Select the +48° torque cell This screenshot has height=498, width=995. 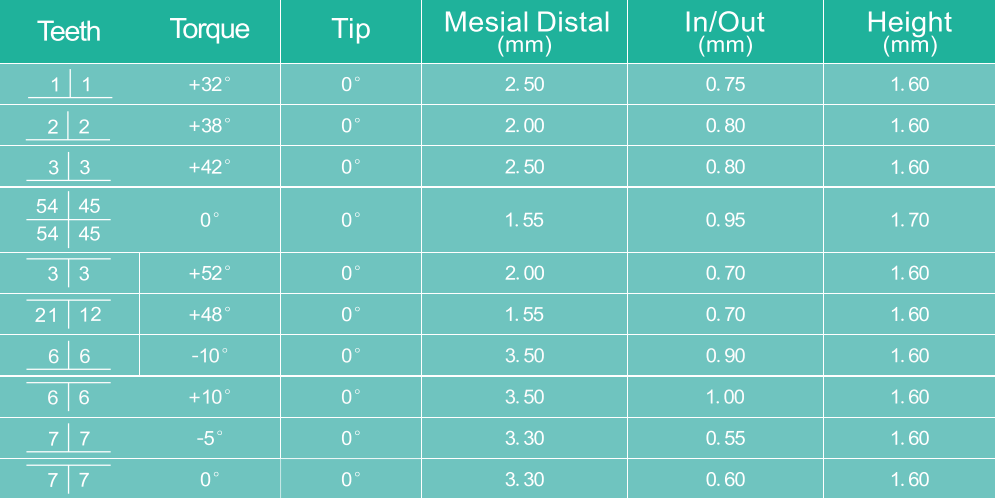[x=209, y=314]
